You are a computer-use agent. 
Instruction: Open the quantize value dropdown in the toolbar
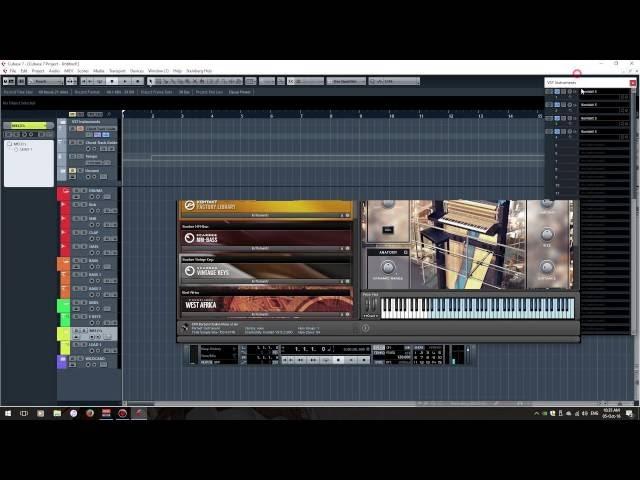pos(394,81)
